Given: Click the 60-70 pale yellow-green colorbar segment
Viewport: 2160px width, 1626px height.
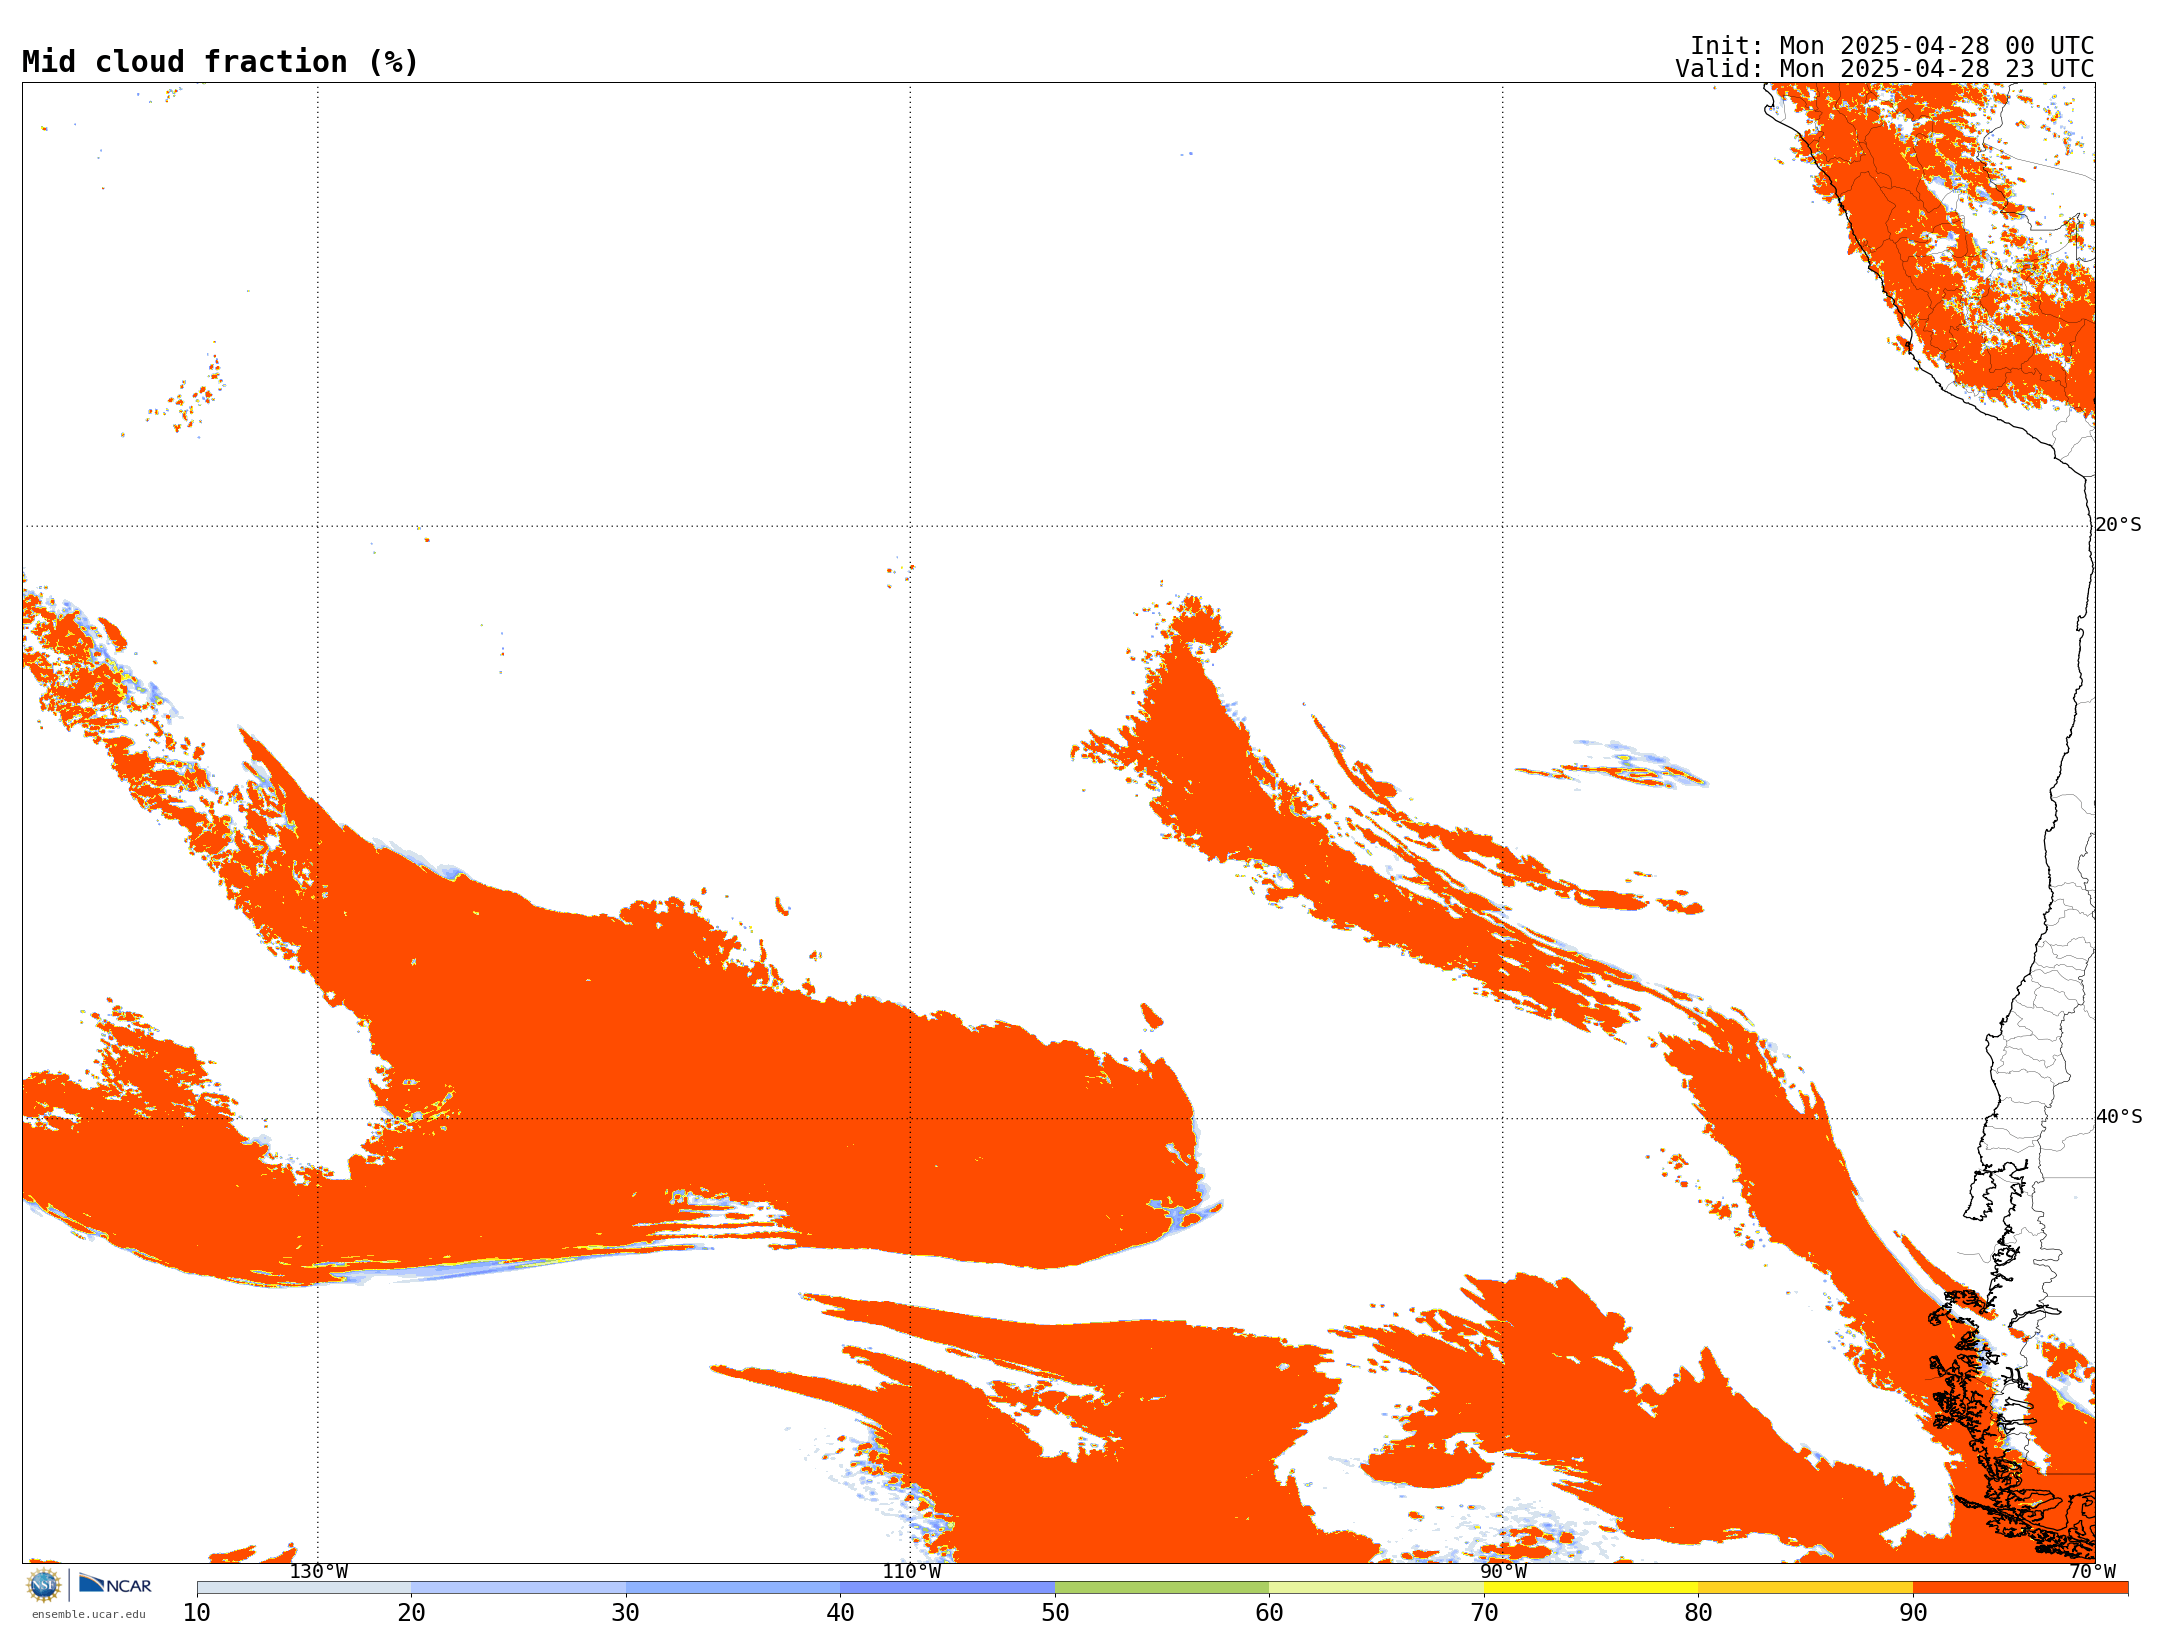Looking at the screenshot, I should 1376,1588.
